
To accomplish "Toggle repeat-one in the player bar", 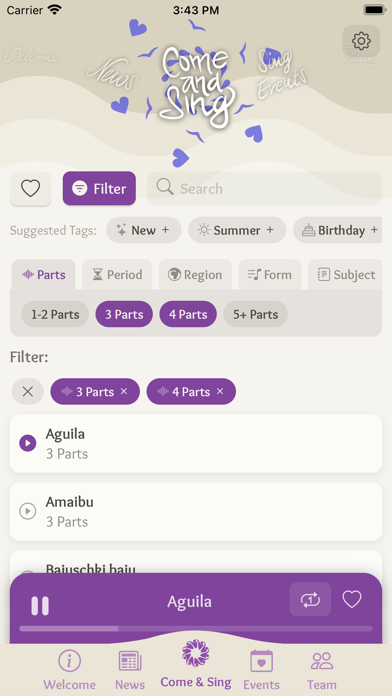I will [x=310, y=600].
